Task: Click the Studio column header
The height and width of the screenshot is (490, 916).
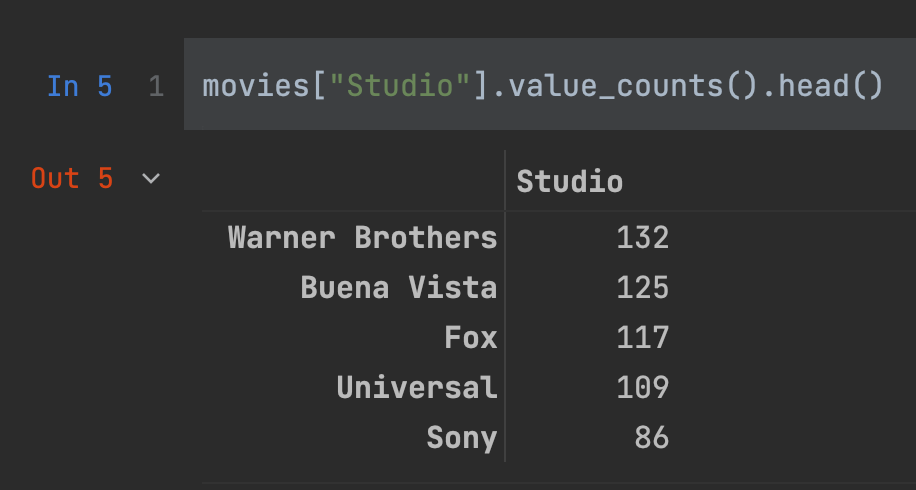Action: [x=570, y=182]
